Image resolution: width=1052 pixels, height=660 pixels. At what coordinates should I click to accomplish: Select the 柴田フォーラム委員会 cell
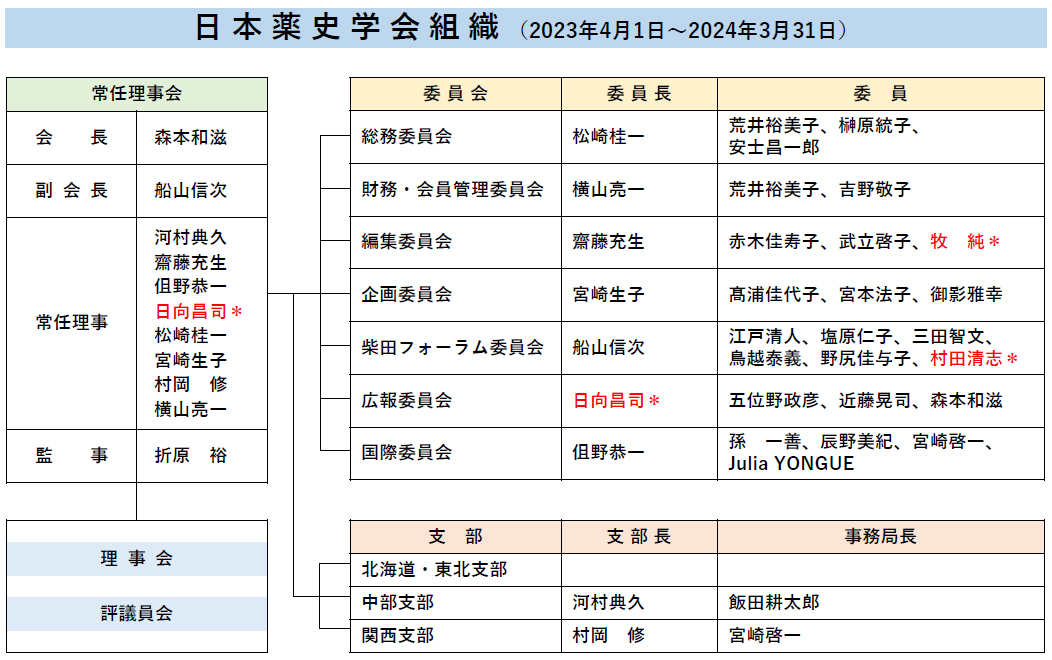tap(453, 347)
